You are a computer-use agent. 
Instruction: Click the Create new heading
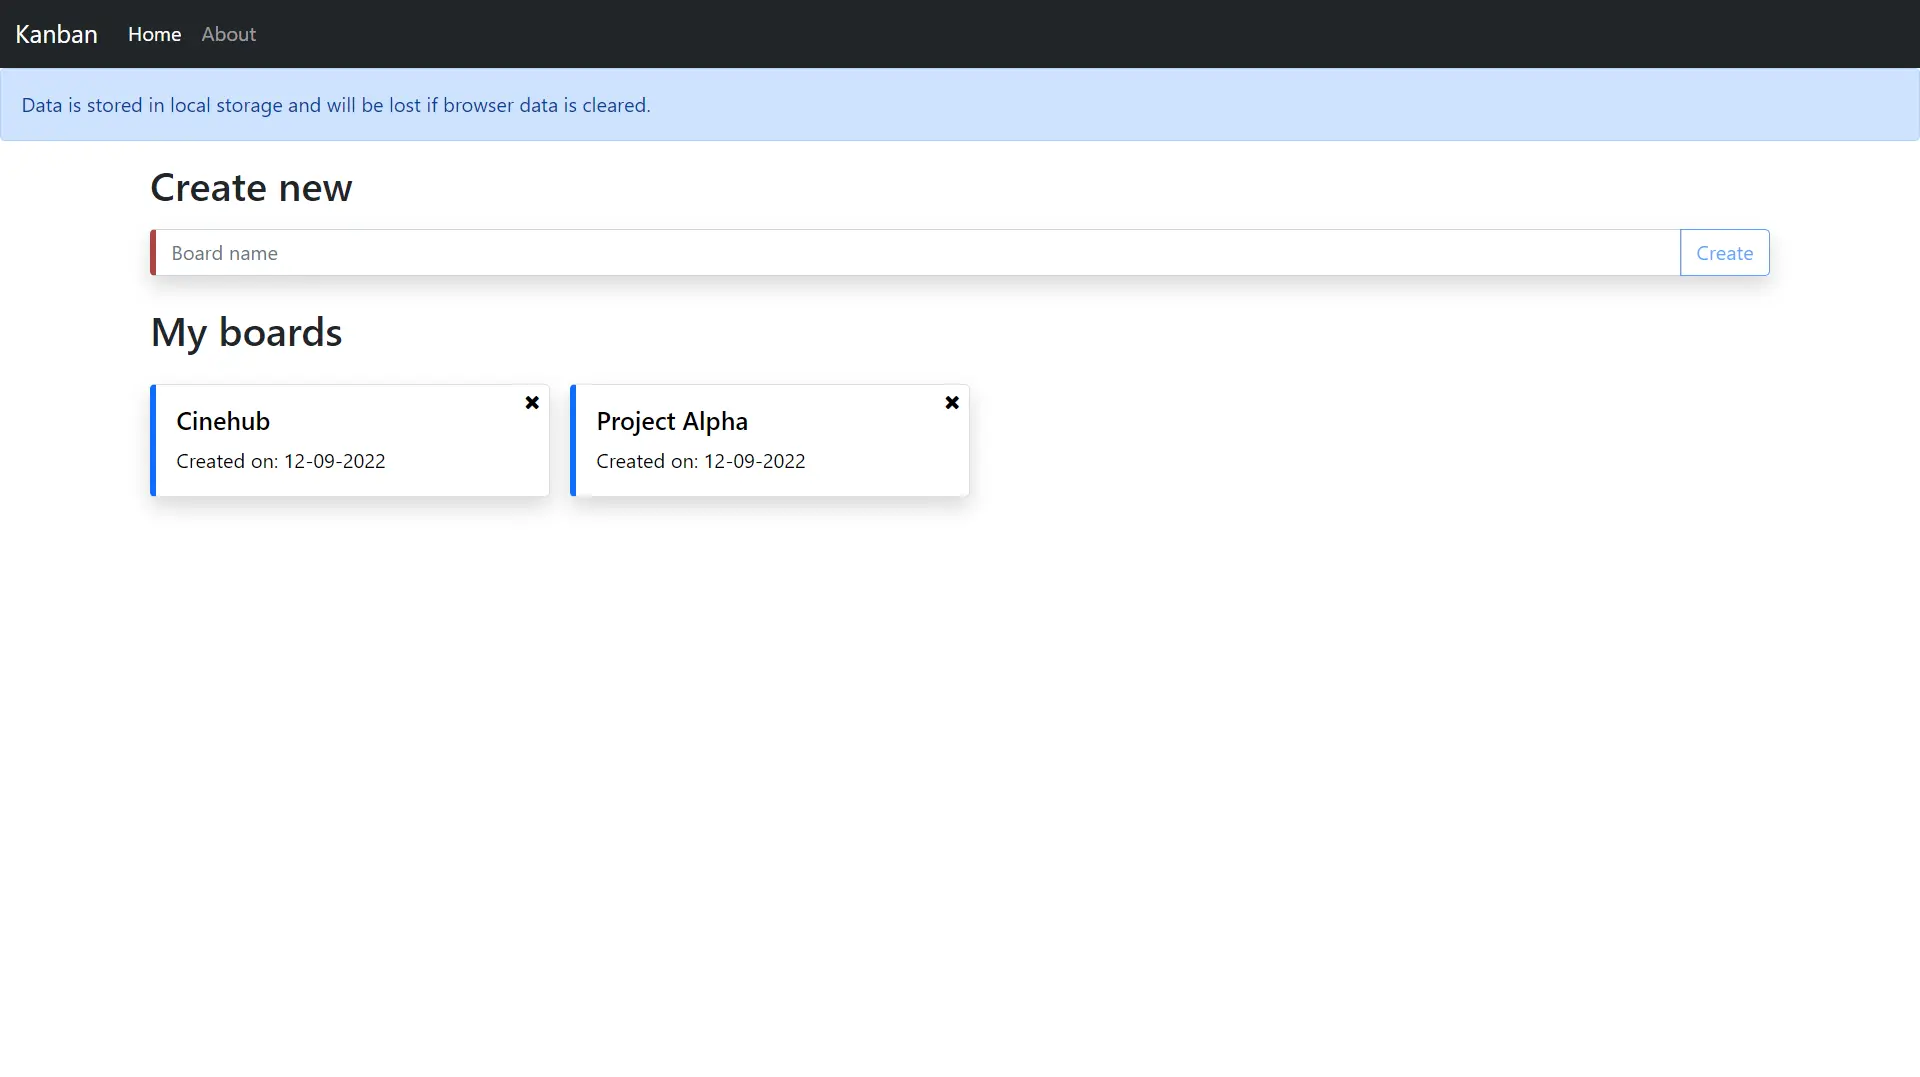(251, 187)
